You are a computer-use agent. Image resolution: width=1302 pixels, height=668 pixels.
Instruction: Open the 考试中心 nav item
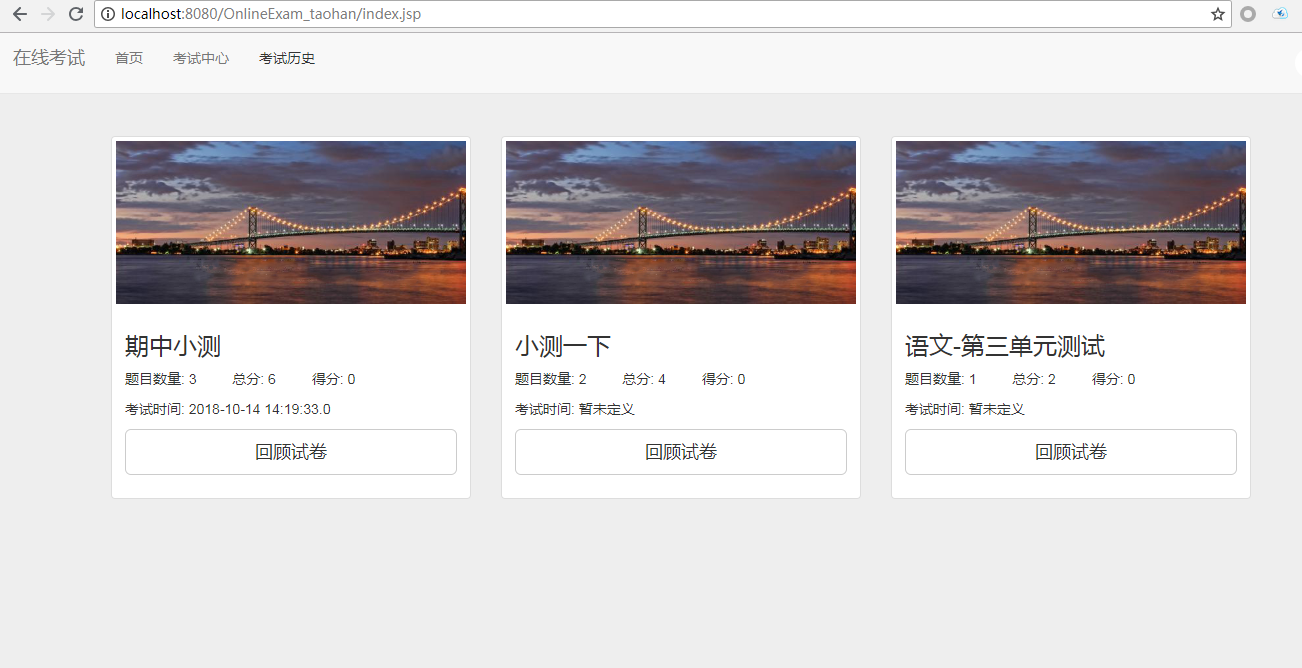(201, 58)
